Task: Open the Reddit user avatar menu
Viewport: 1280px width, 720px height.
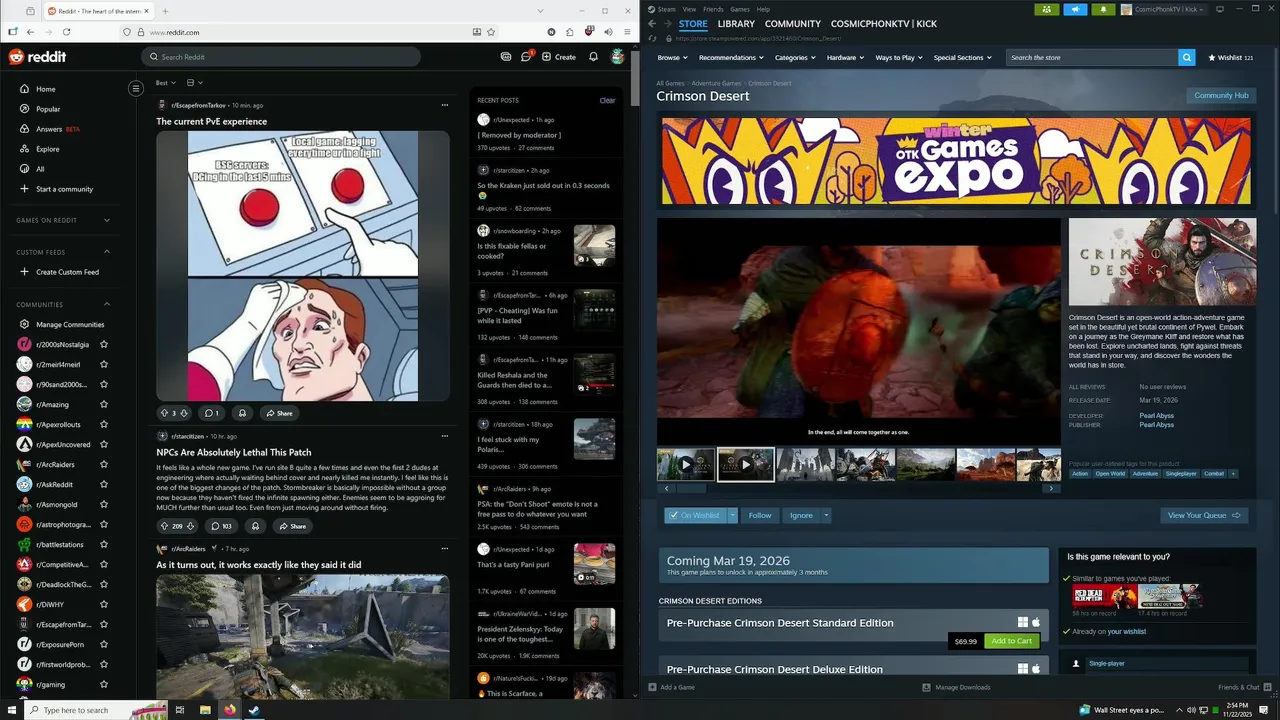Action: pyautogui.click(x=618, y=57)
